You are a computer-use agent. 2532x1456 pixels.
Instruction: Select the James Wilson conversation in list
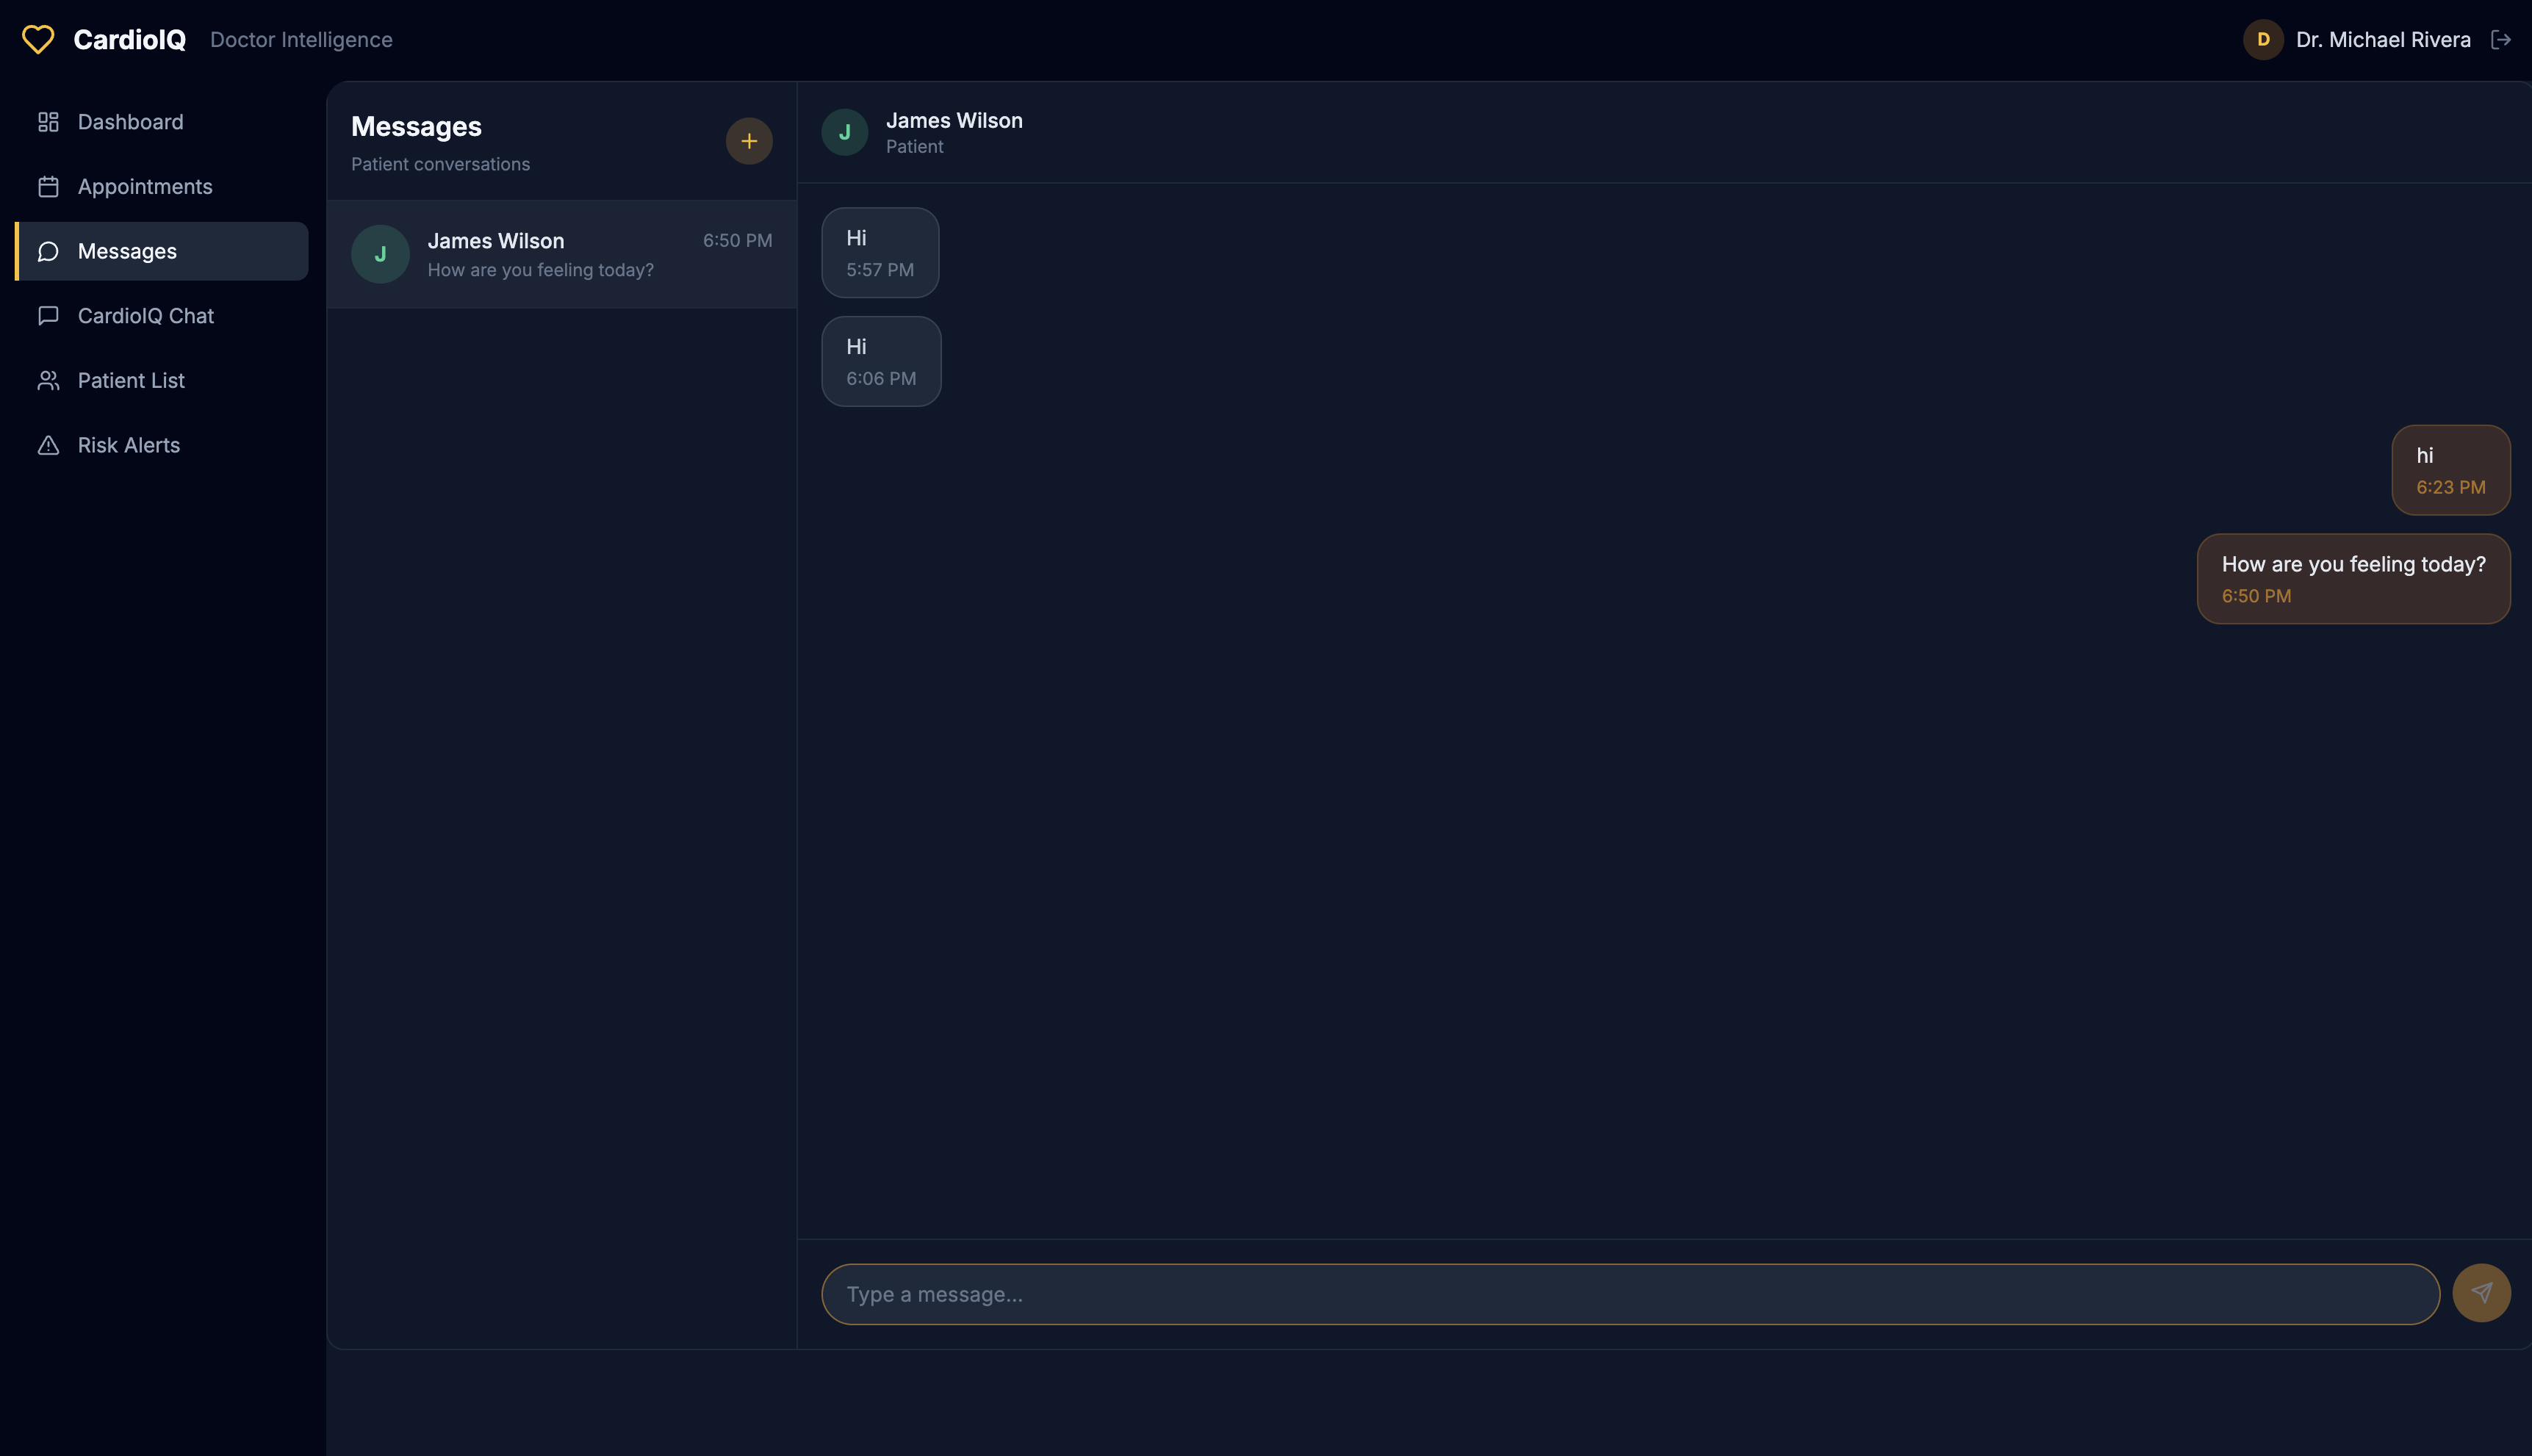[x=560, y=254]
